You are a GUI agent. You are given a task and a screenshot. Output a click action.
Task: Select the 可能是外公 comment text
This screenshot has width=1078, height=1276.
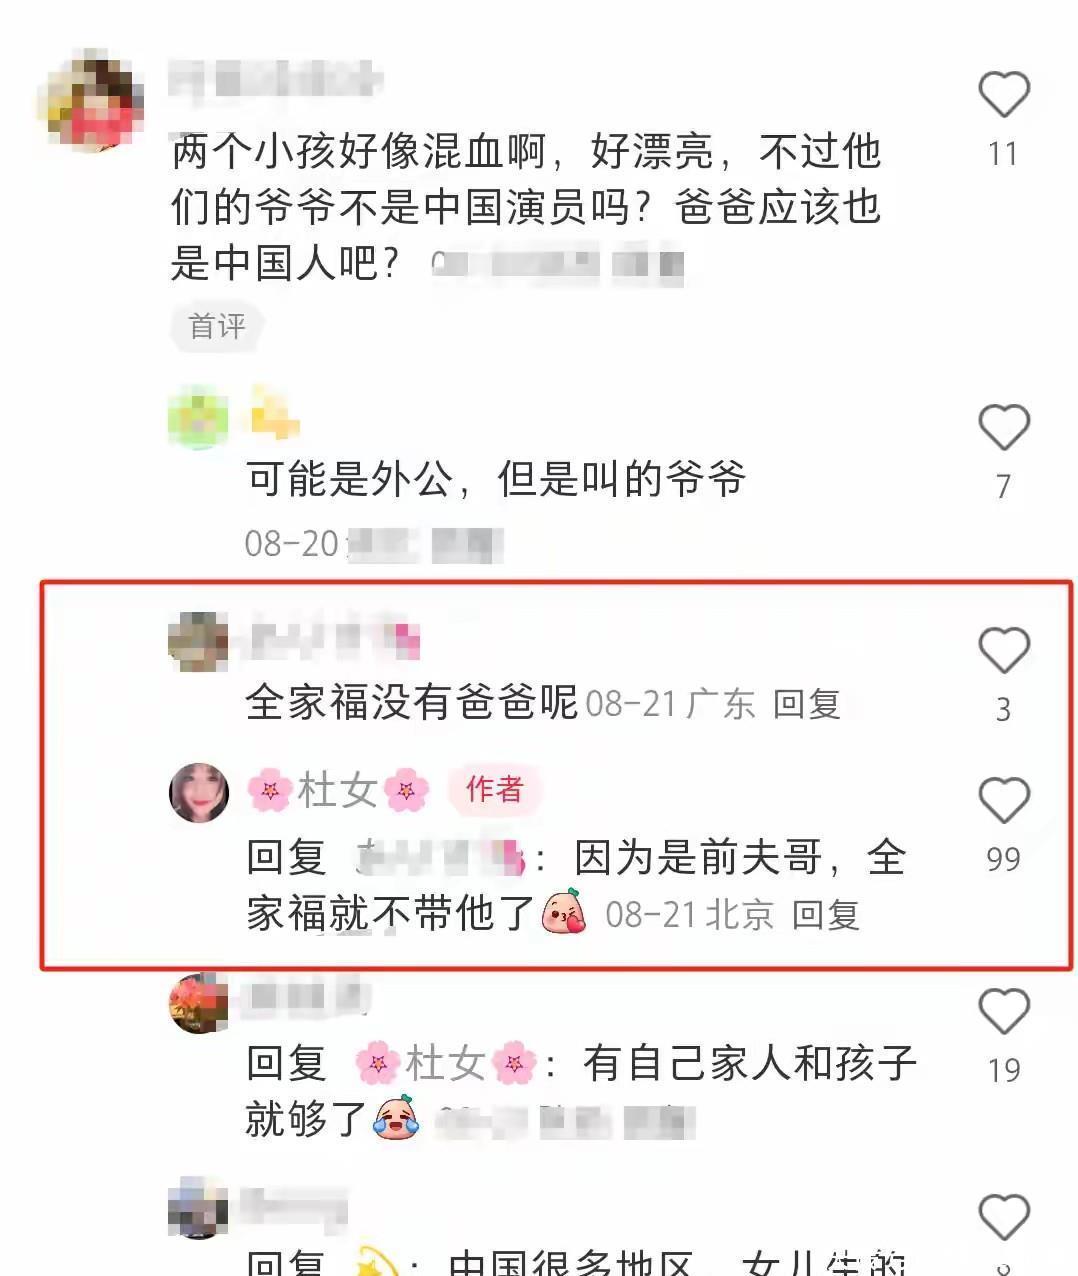(x=496, y=479)
